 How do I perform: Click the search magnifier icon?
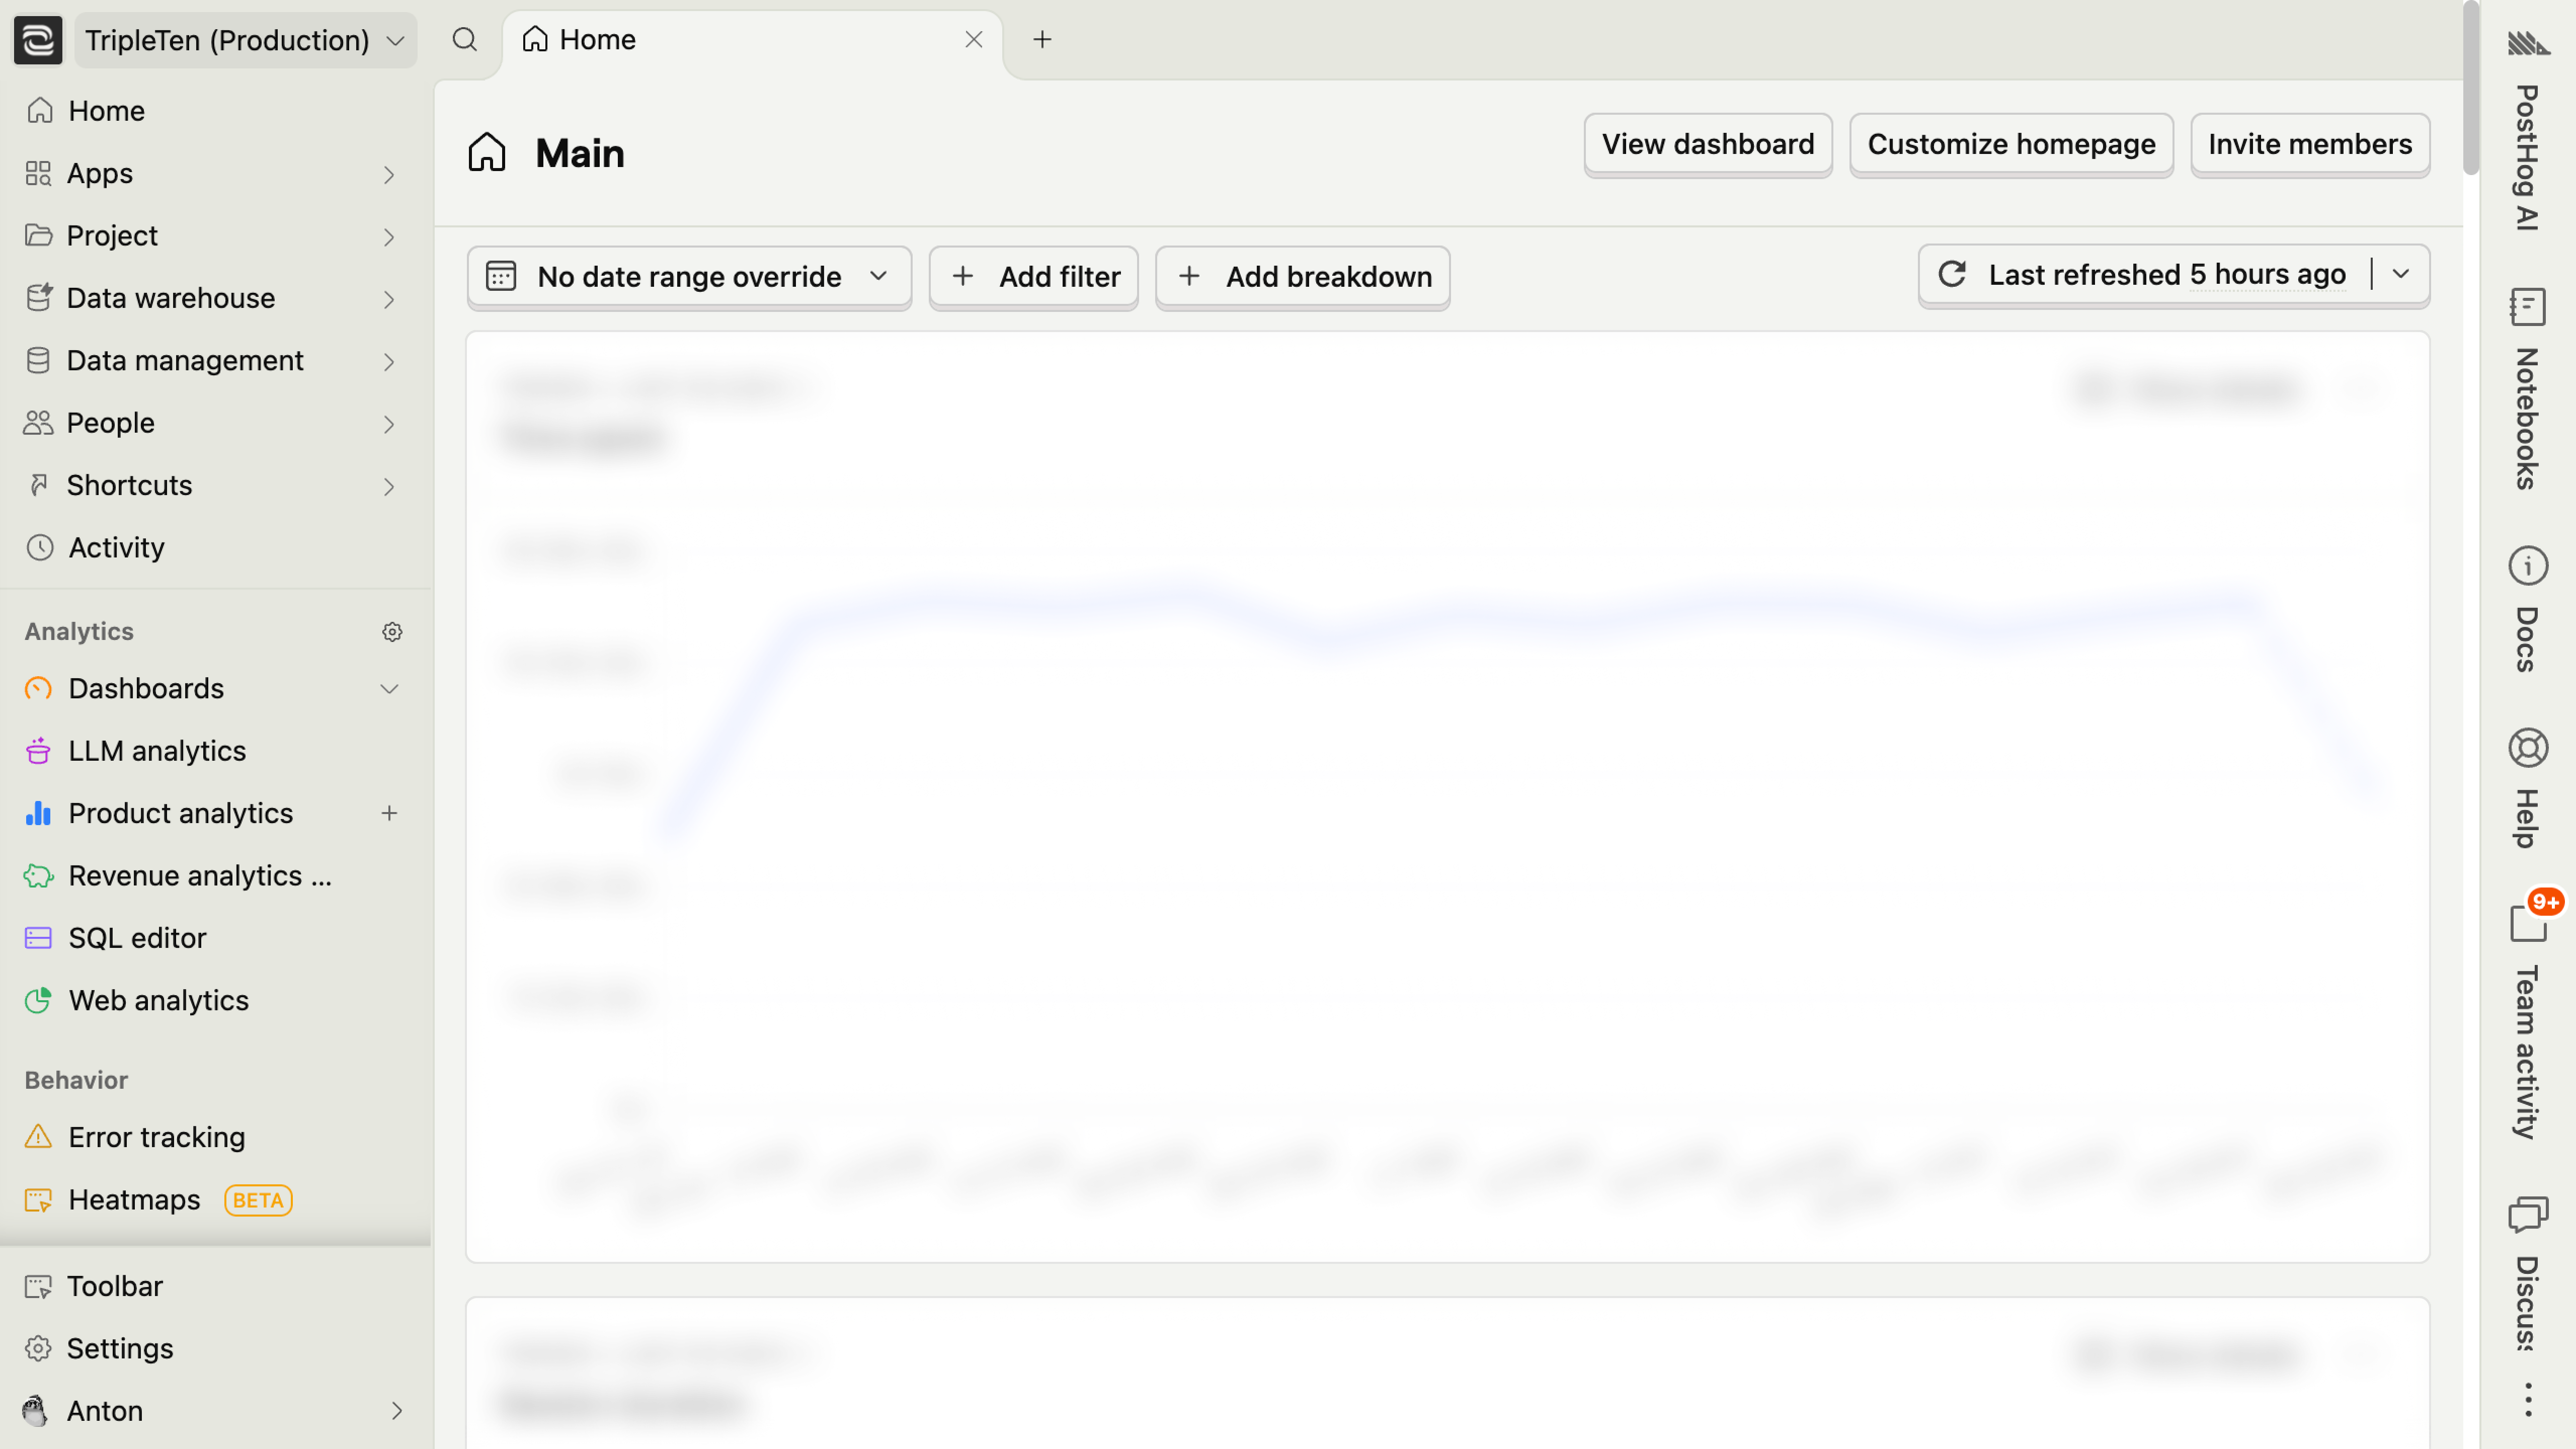tap(464, 40)
